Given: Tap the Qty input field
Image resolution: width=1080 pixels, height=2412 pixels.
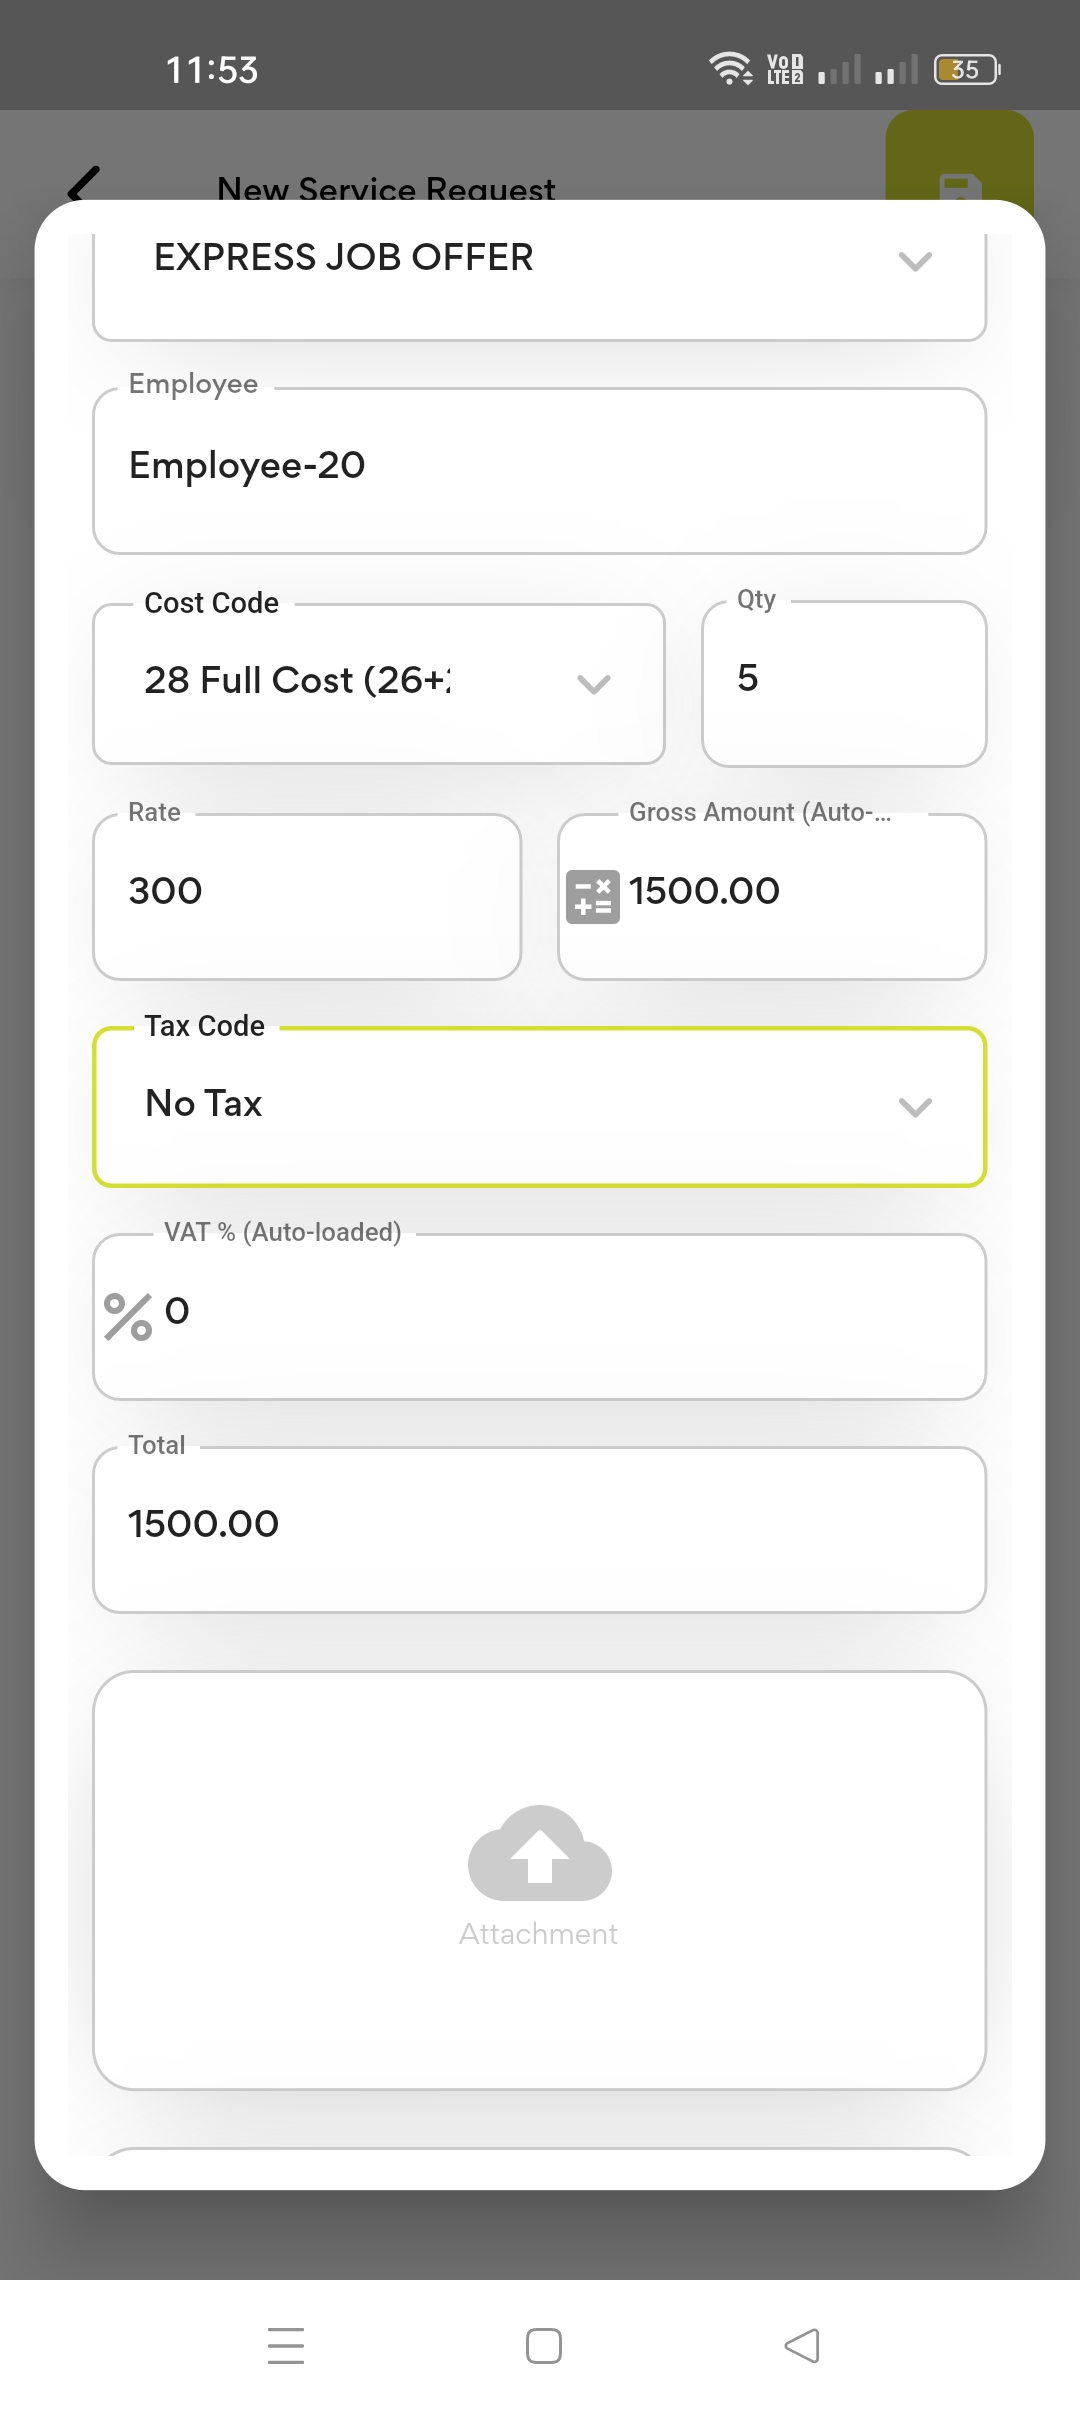Looking at the screenshot, I should (x=844, y=682).
